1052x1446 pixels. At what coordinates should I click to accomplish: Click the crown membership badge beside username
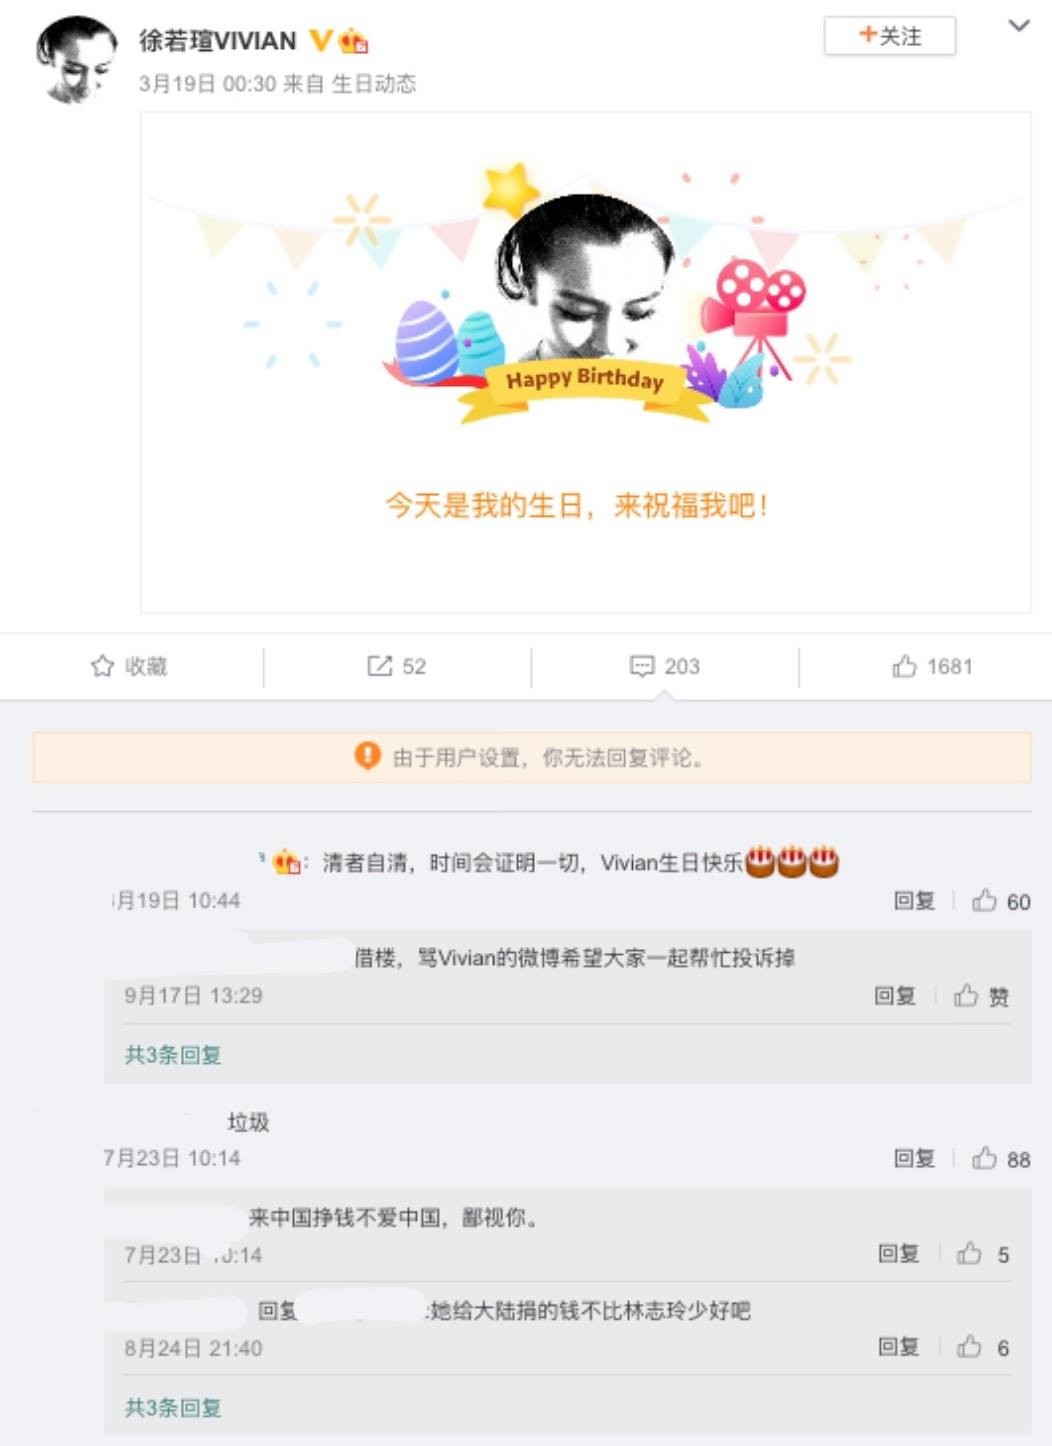click(x=353, y=41)
